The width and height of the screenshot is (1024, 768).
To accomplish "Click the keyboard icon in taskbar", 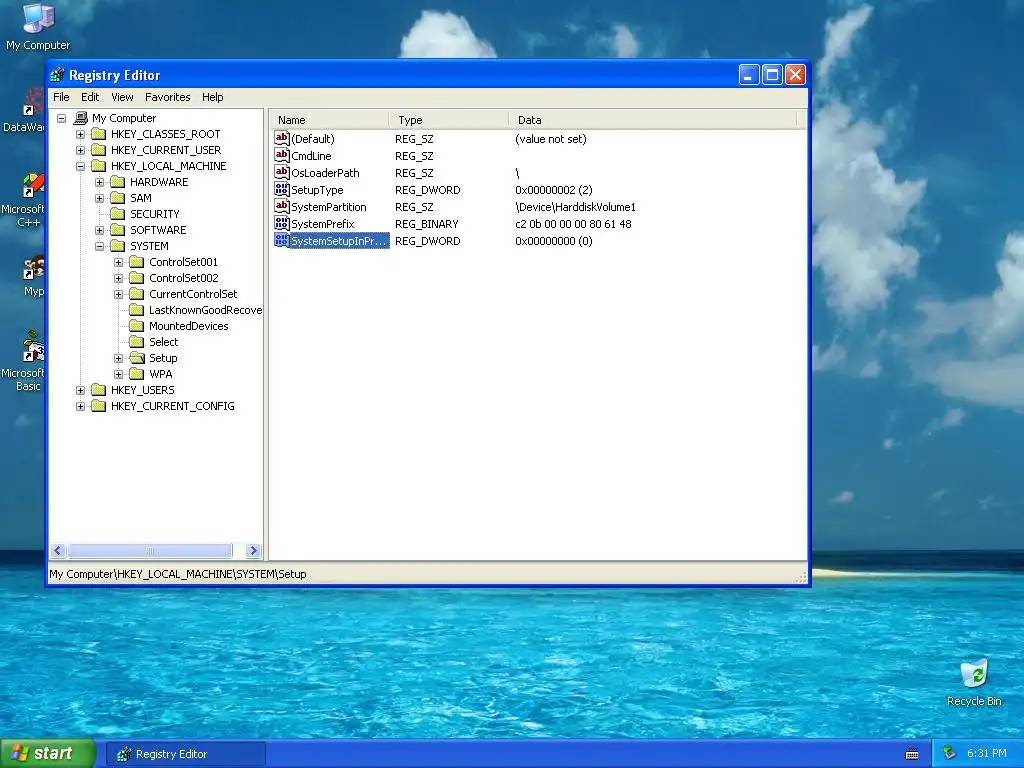I will 912,754.
